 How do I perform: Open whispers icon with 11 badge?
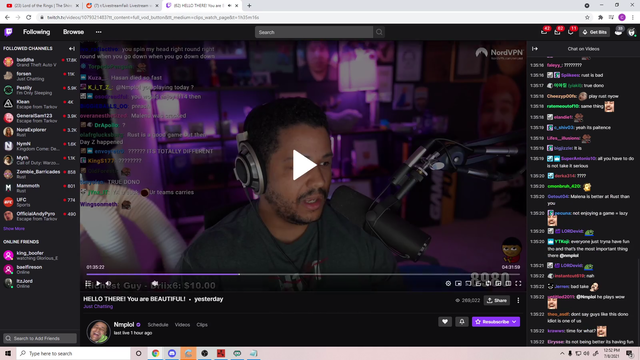click(571, 32)
